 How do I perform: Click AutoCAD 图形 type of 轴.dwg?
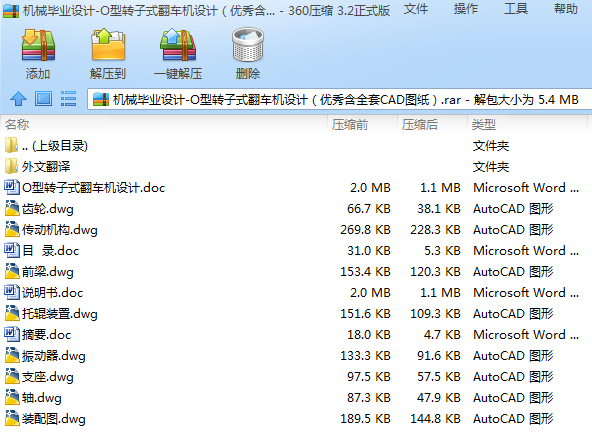coord(513,398)
